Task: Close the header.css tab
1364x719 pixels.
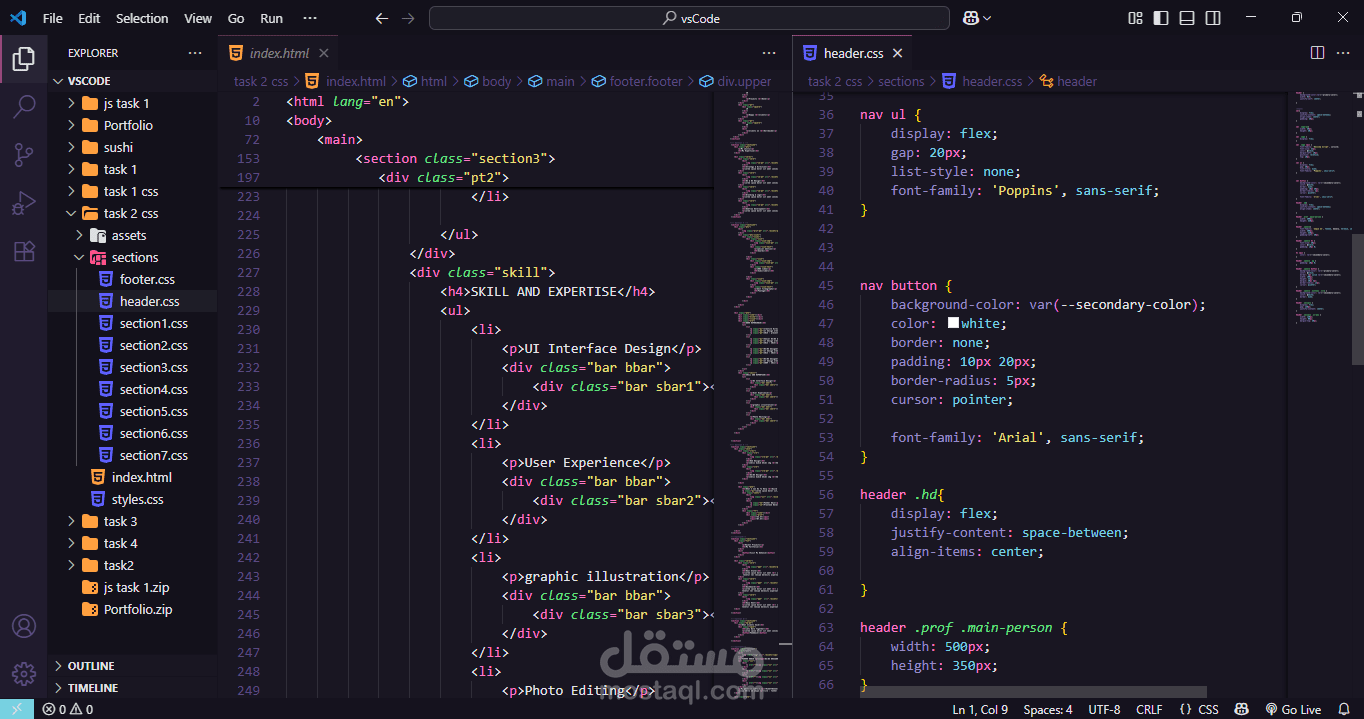Action: pos(897,53)
